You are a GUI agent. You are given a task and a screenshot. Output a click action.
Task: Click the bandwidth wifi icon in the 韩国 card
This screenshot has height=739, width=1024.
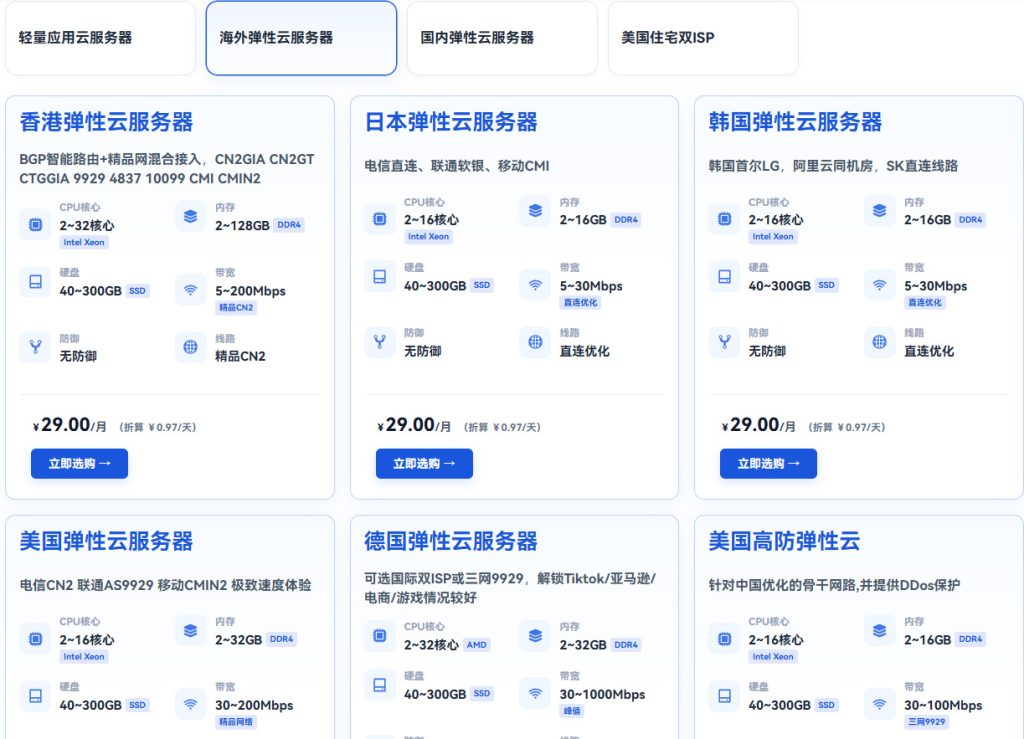click(x=880, y=285)
